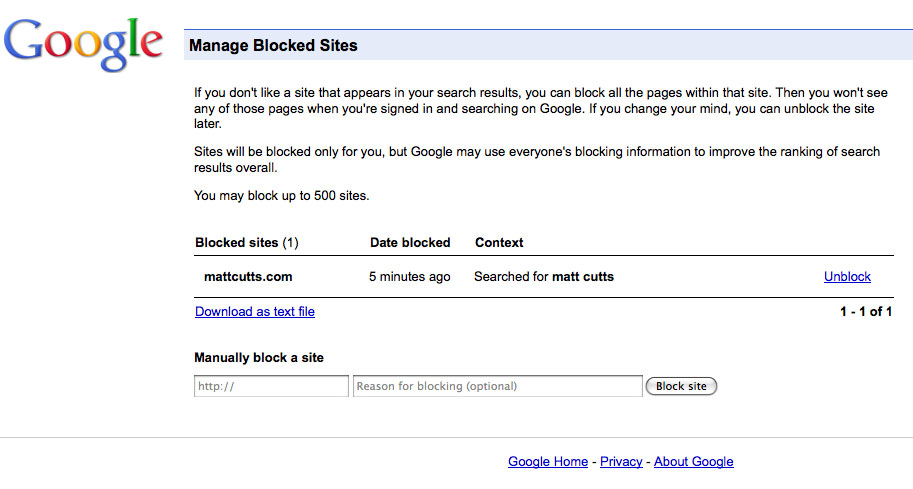
Task: Click the Block site button
Action: (x=681, y=386)
